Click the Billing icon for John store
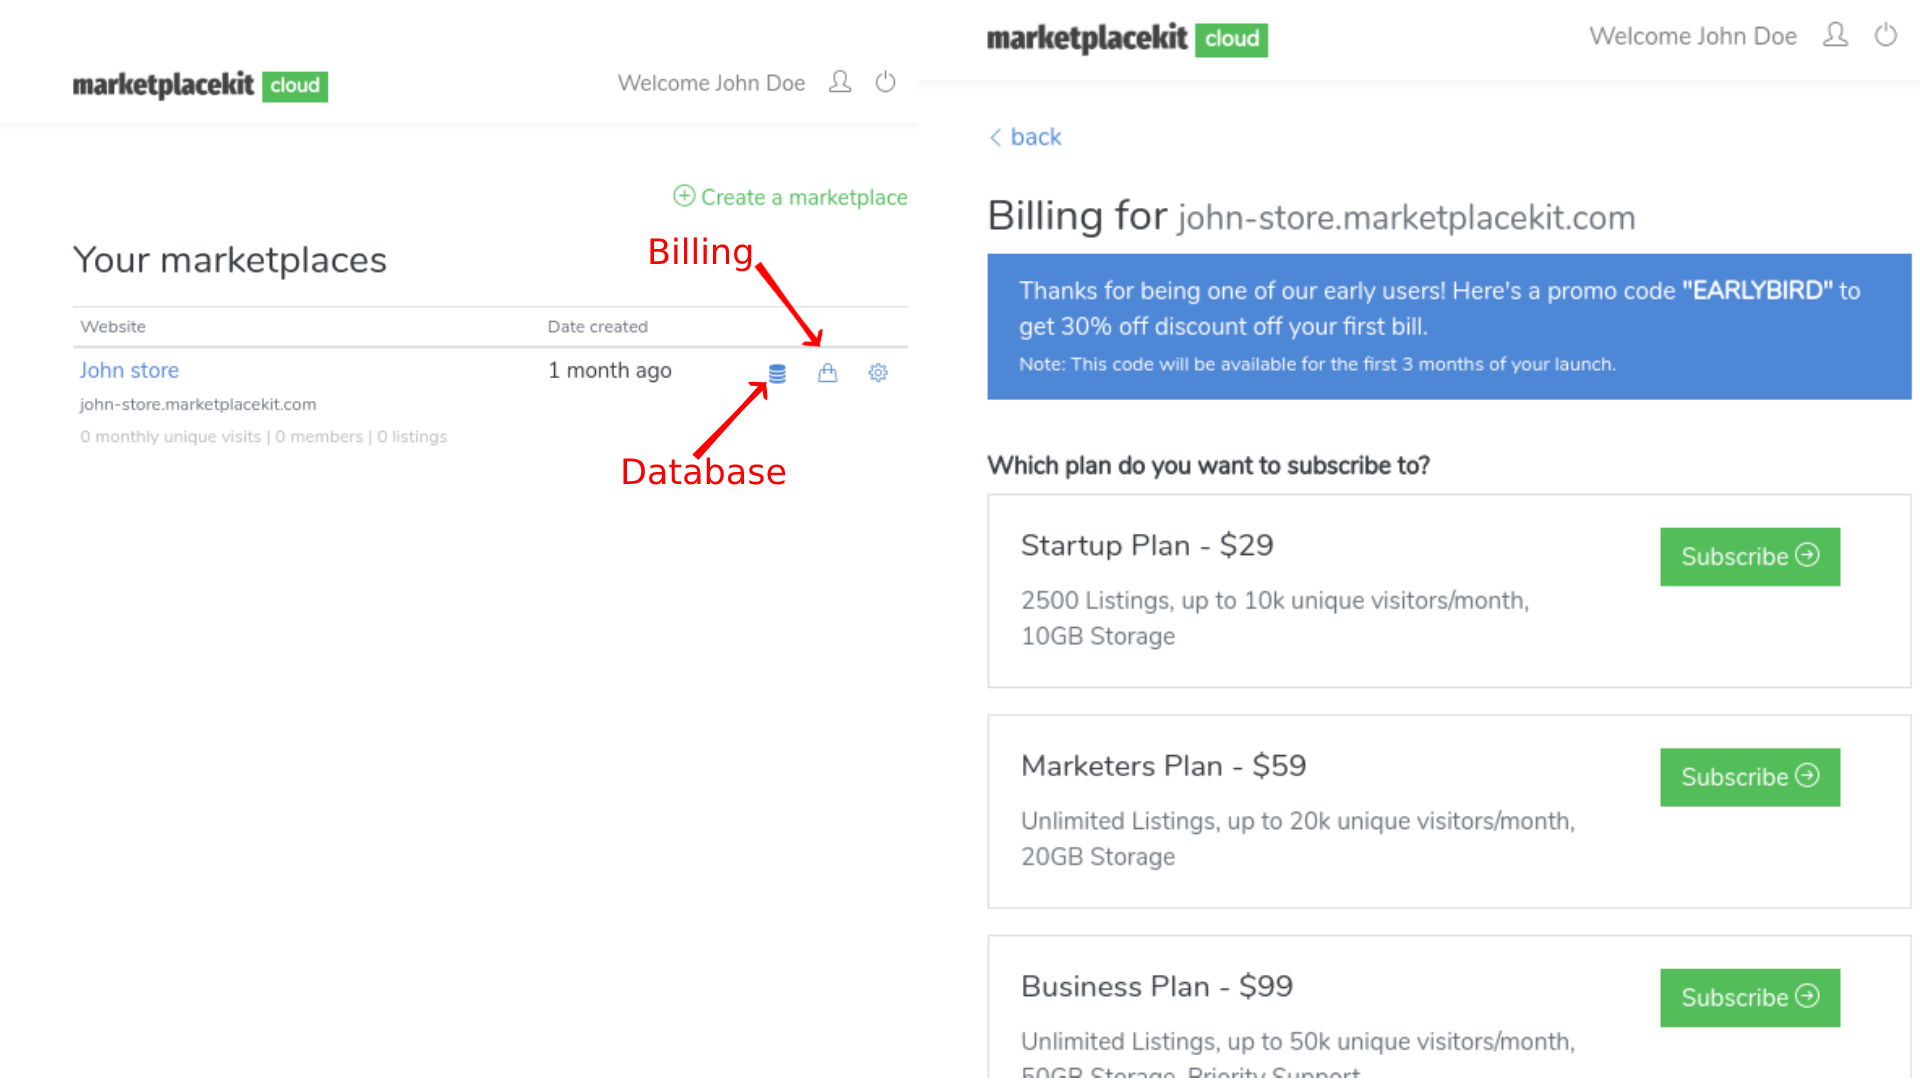The image size is (1920, 1080). point(827,372)
